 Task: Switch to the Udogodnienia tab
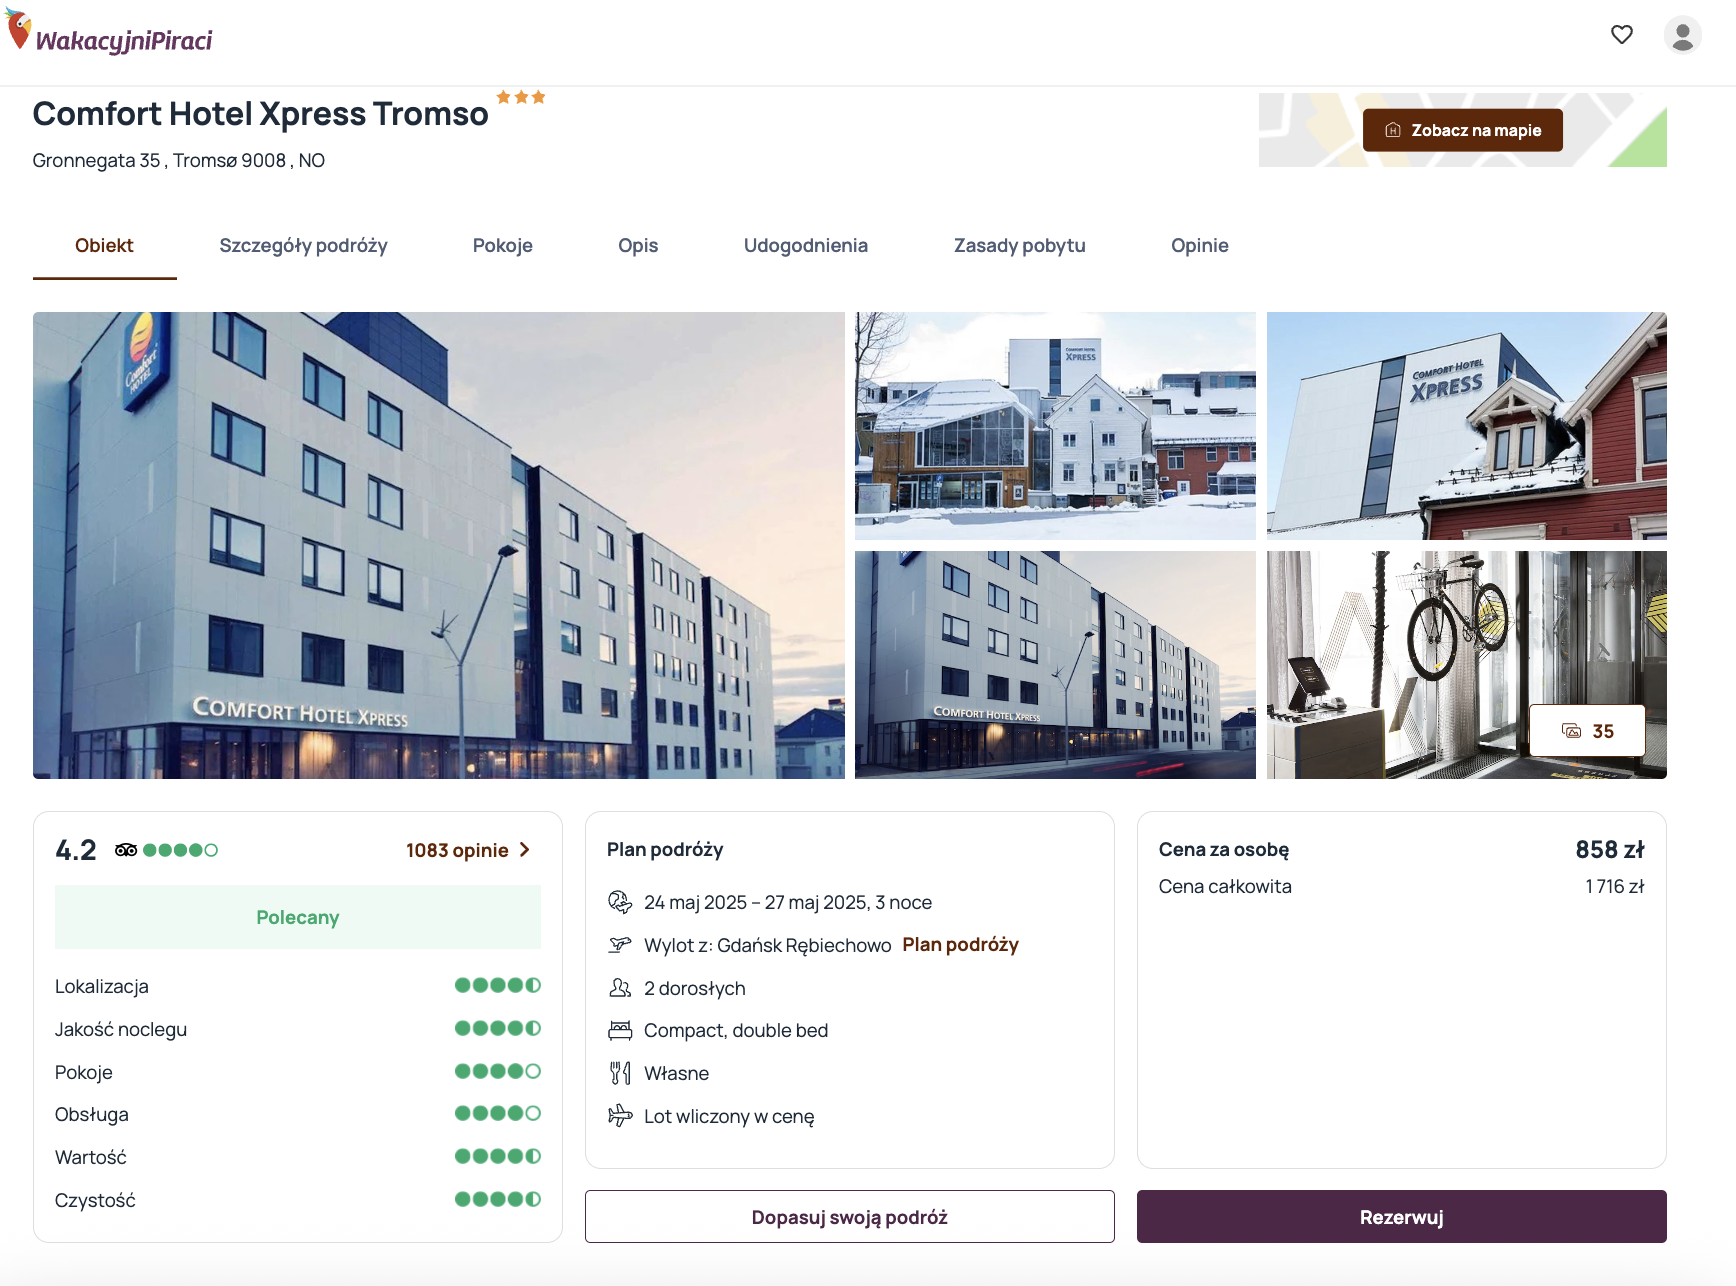coord(806,245)
